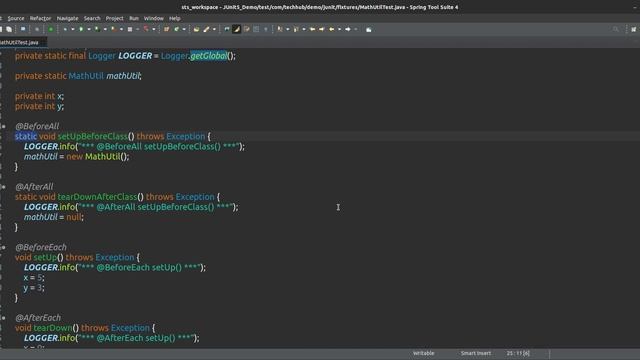Viewport: 640px width, 360px height.
Task: Click the Save All toolbar icon
Action: pyautogui.click(x=9, y=29)
